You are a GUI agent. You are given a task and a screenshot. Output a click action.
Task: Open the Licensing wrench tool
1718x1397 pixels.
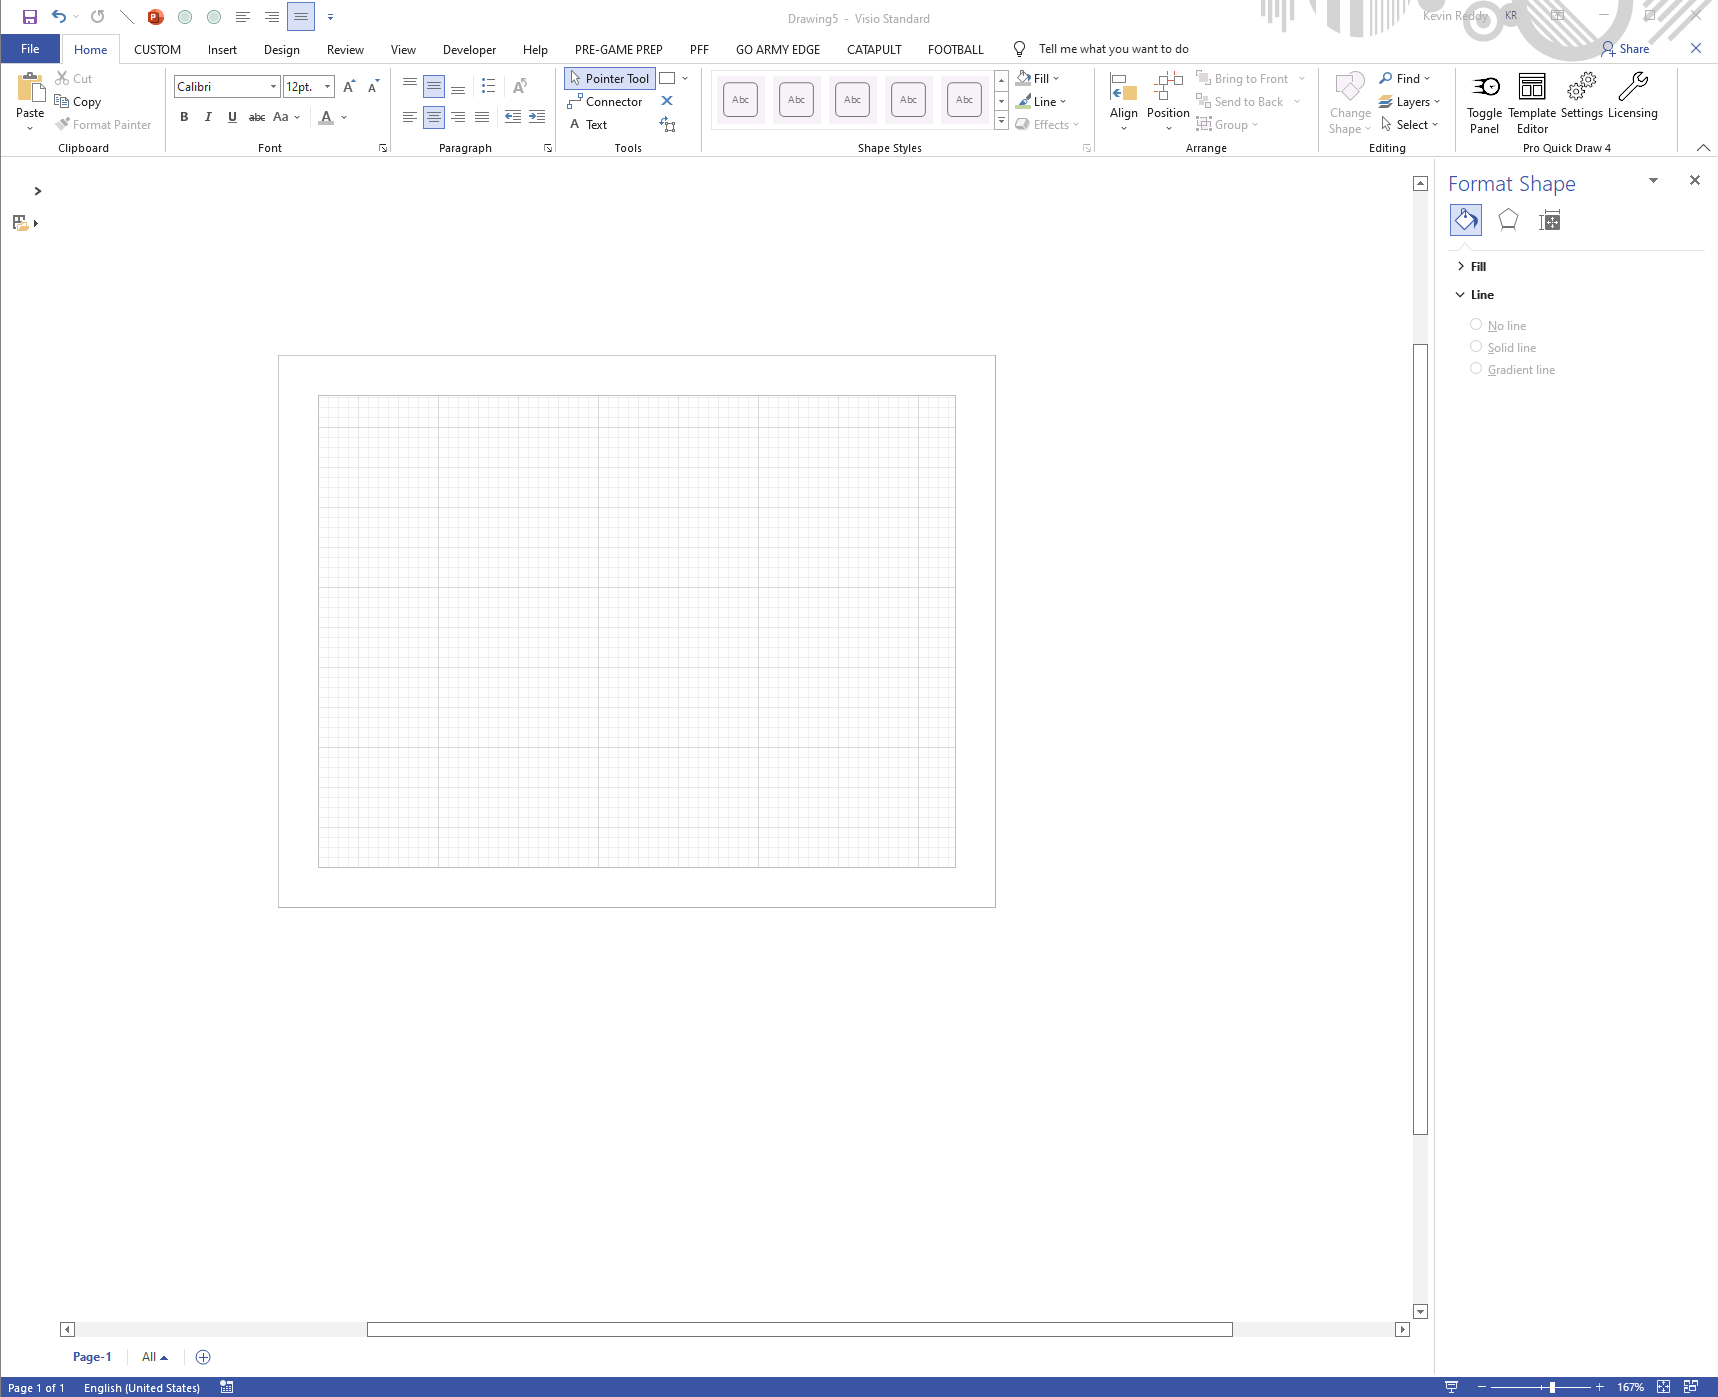[1633, 96]
